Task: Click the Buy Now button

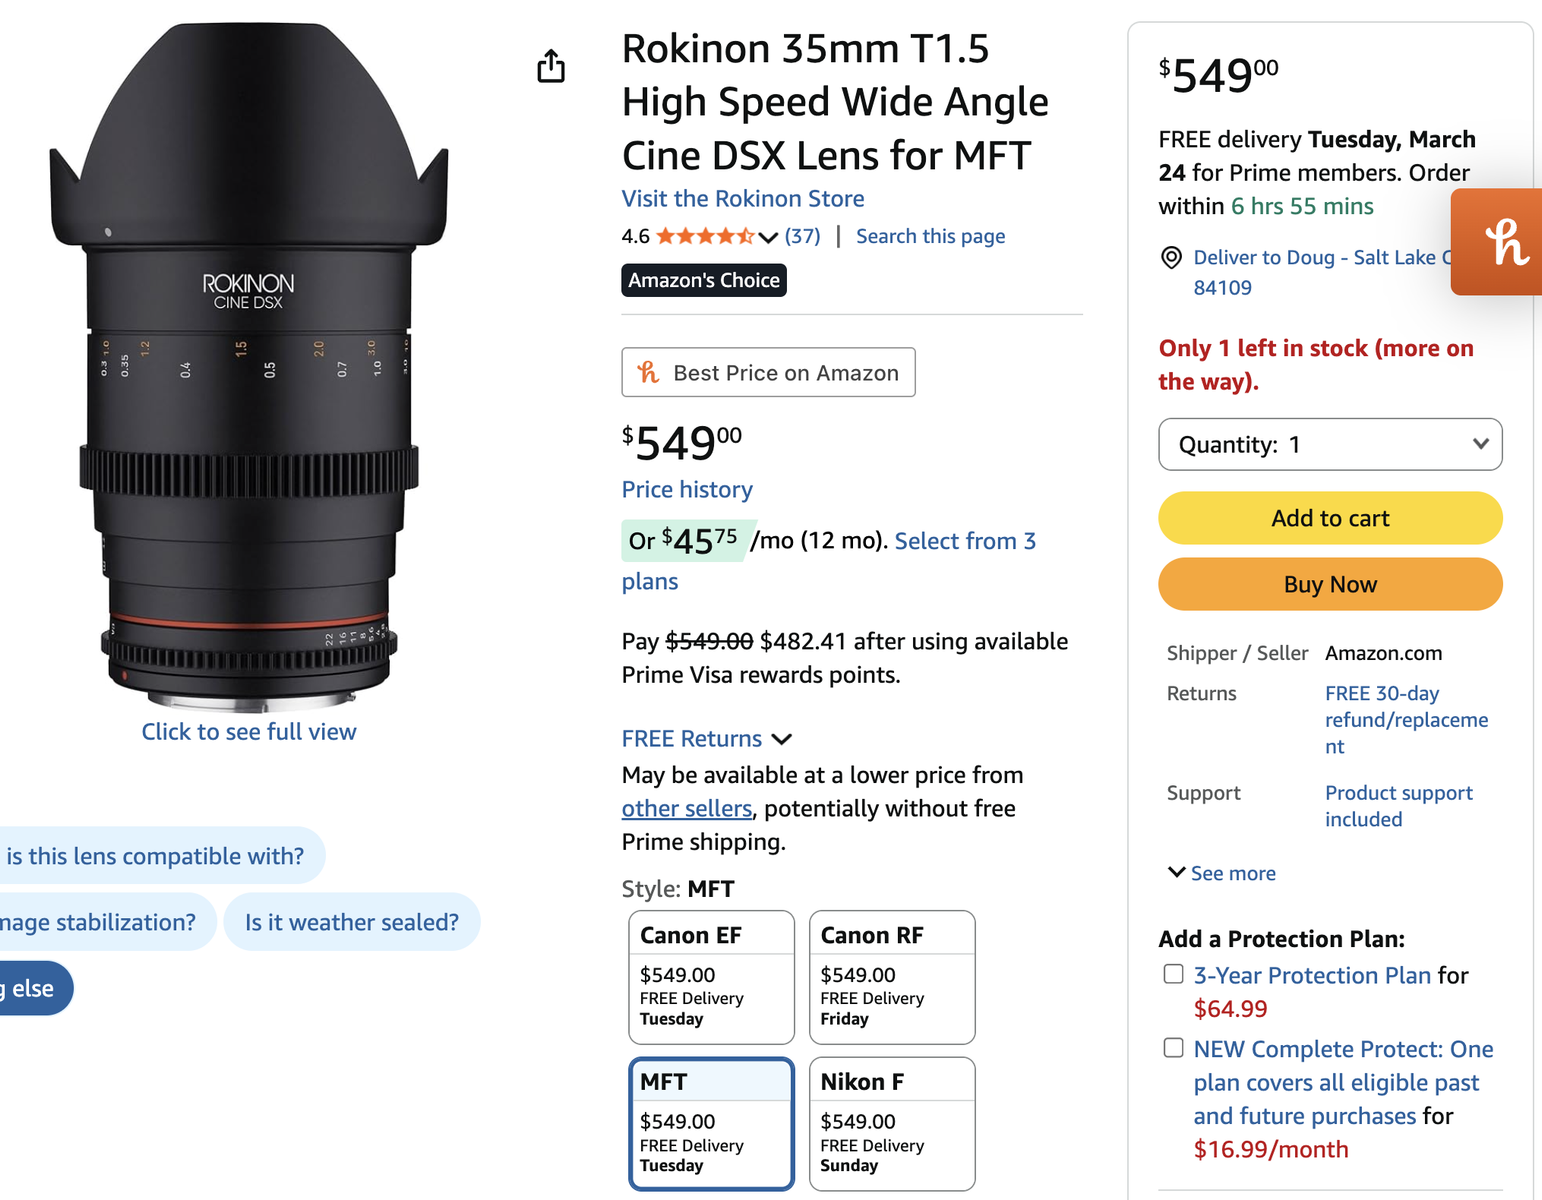Action: 1330,584
